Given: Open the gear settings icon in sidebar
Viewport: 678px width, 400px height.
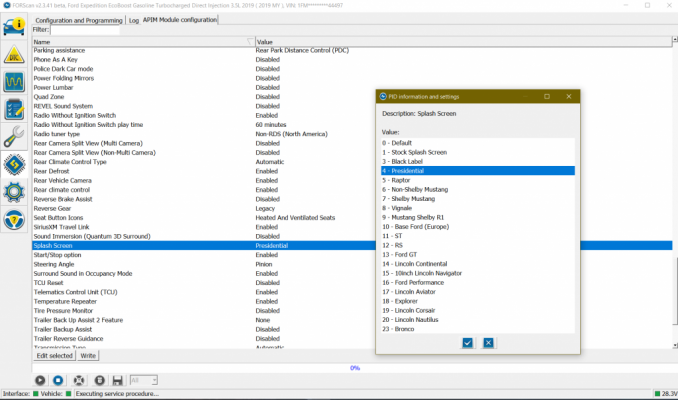Looking at the screenshot, I should click(14, 192).
